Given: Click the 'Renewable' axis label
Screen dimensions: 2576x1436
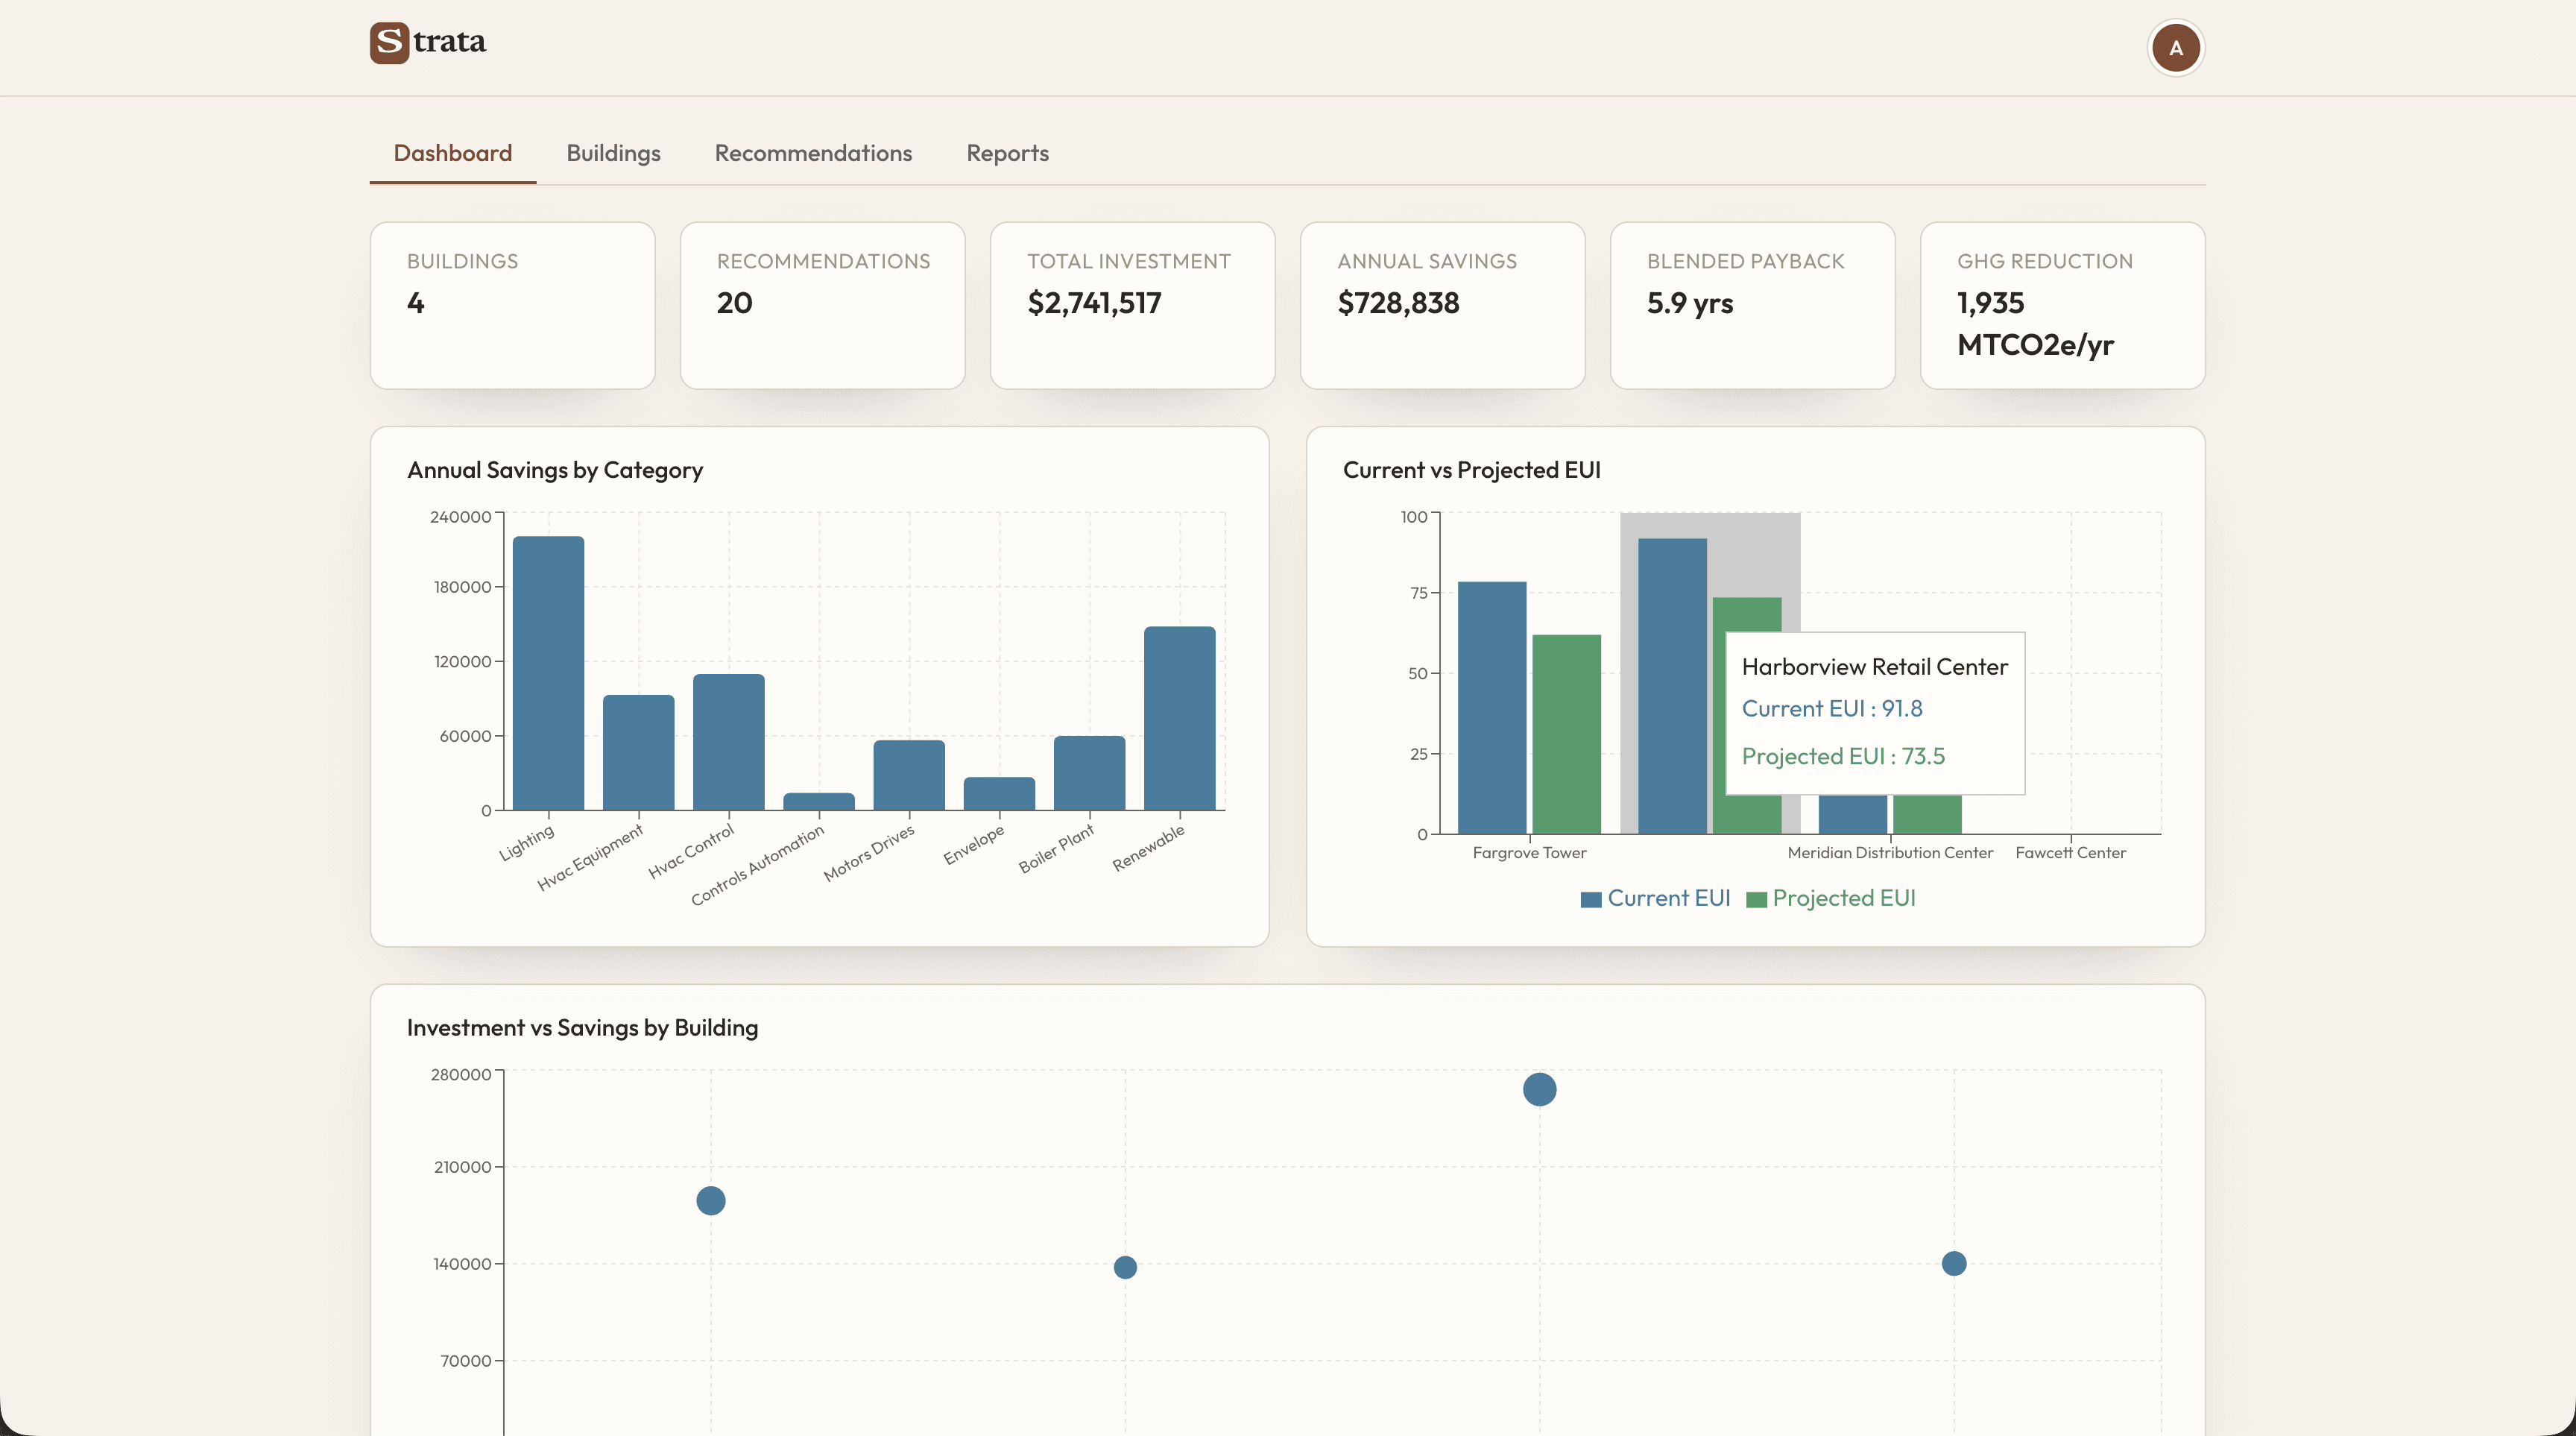Looking at the screenshot, I should point(1148,848).
